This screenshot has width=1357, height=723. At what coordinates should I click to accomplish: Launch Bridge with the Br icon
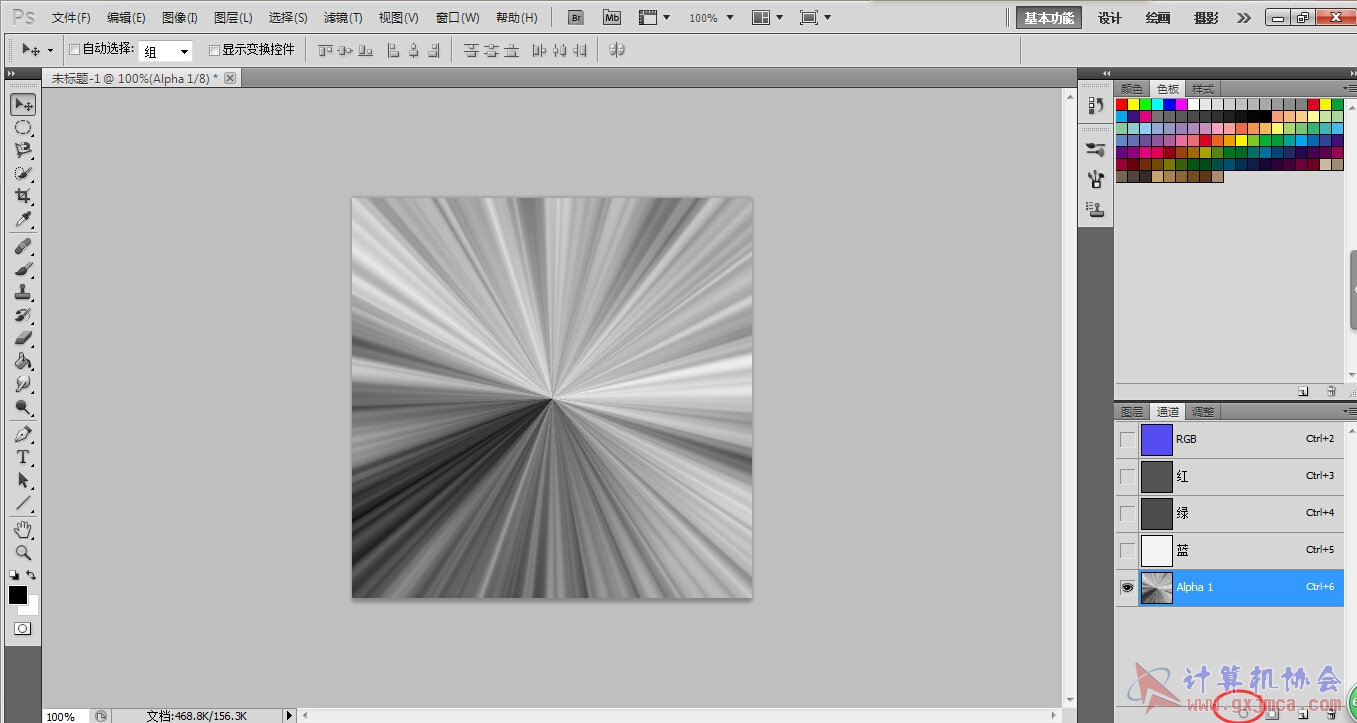(576, 18)
